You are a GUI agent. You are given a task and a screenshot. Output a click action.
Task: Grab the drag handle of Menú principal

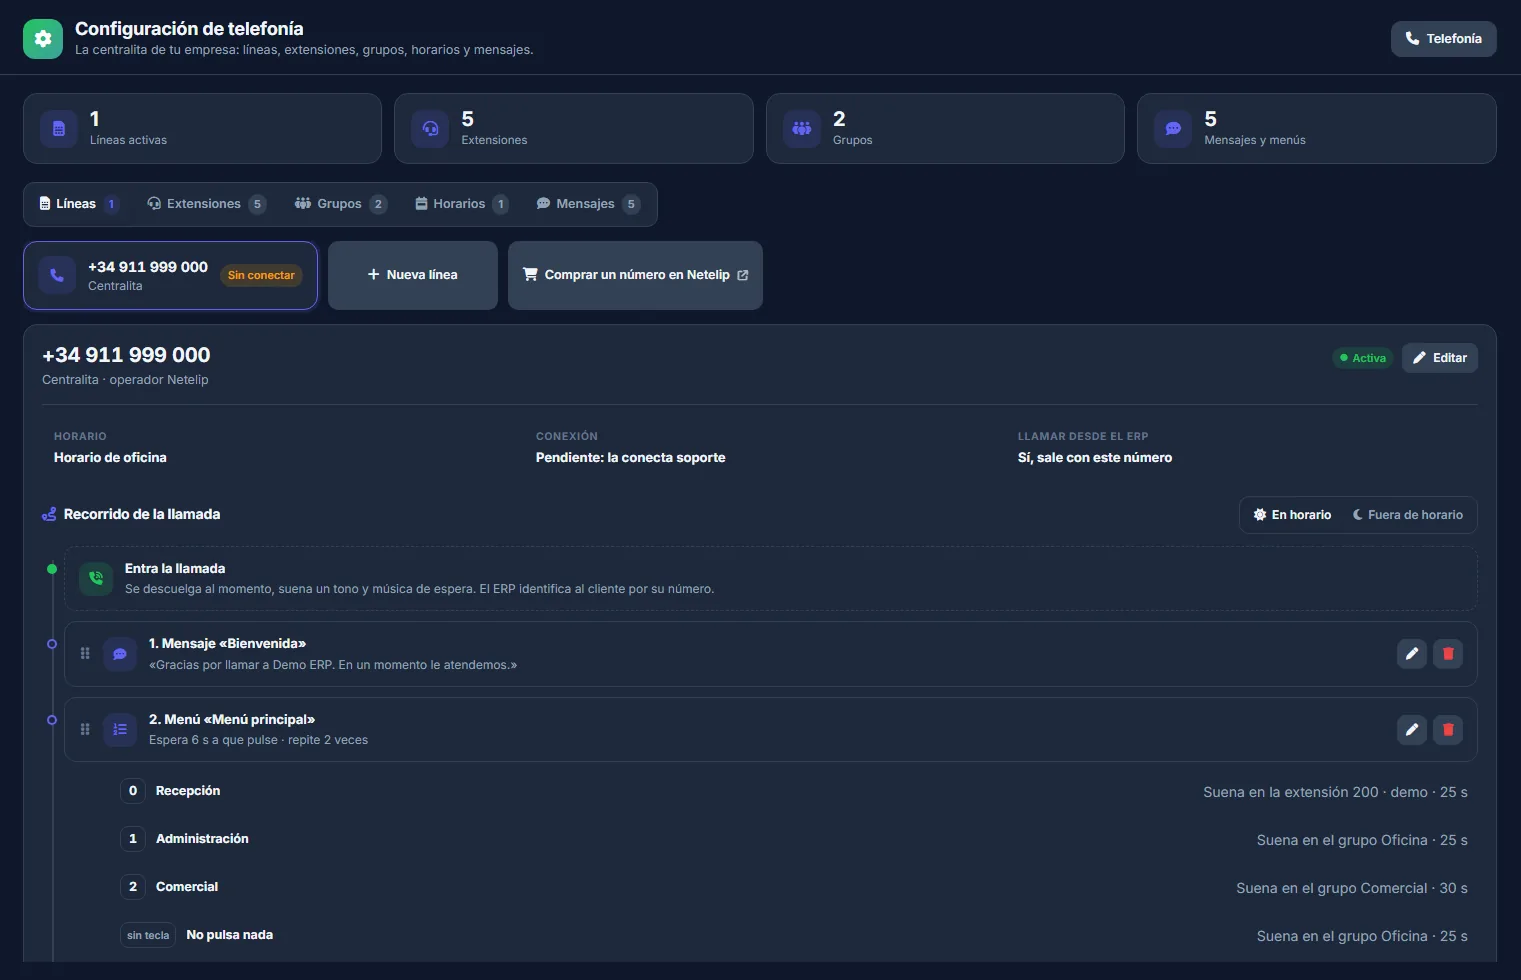(x=85, y=730)
